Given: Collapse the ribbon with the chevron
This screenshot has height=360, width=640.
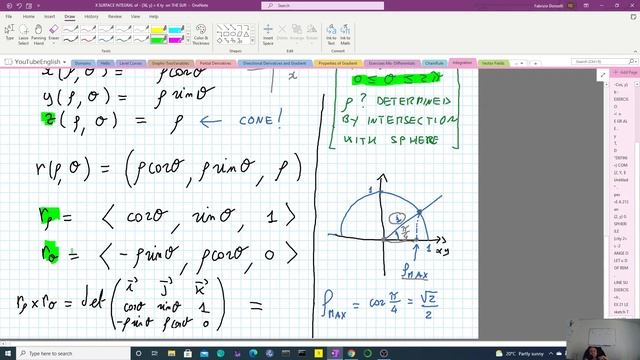Looking at the screenshot, I should (635, 51).
